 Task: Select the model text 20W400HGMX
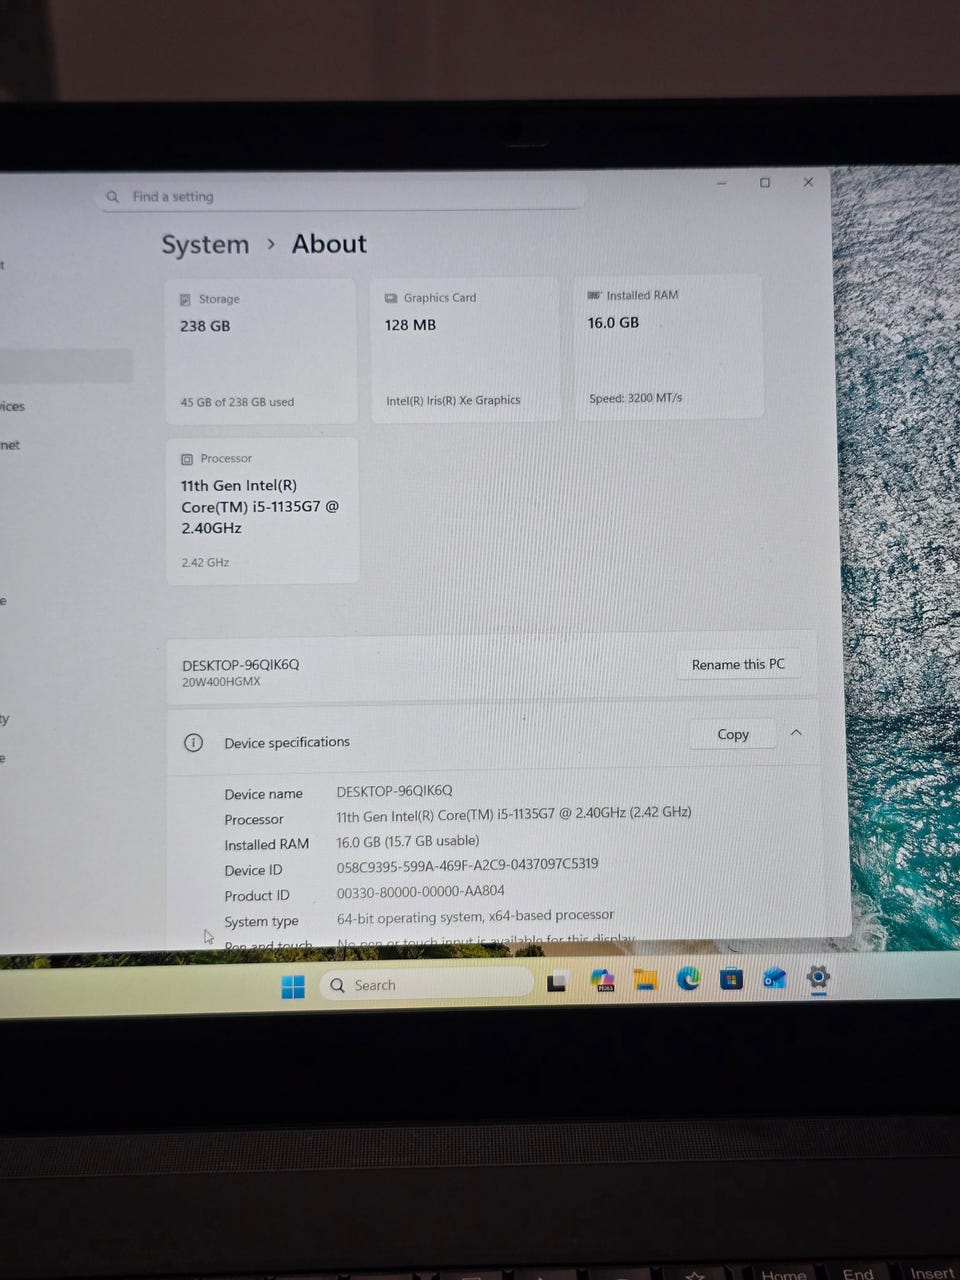click(x=221, y=682)
